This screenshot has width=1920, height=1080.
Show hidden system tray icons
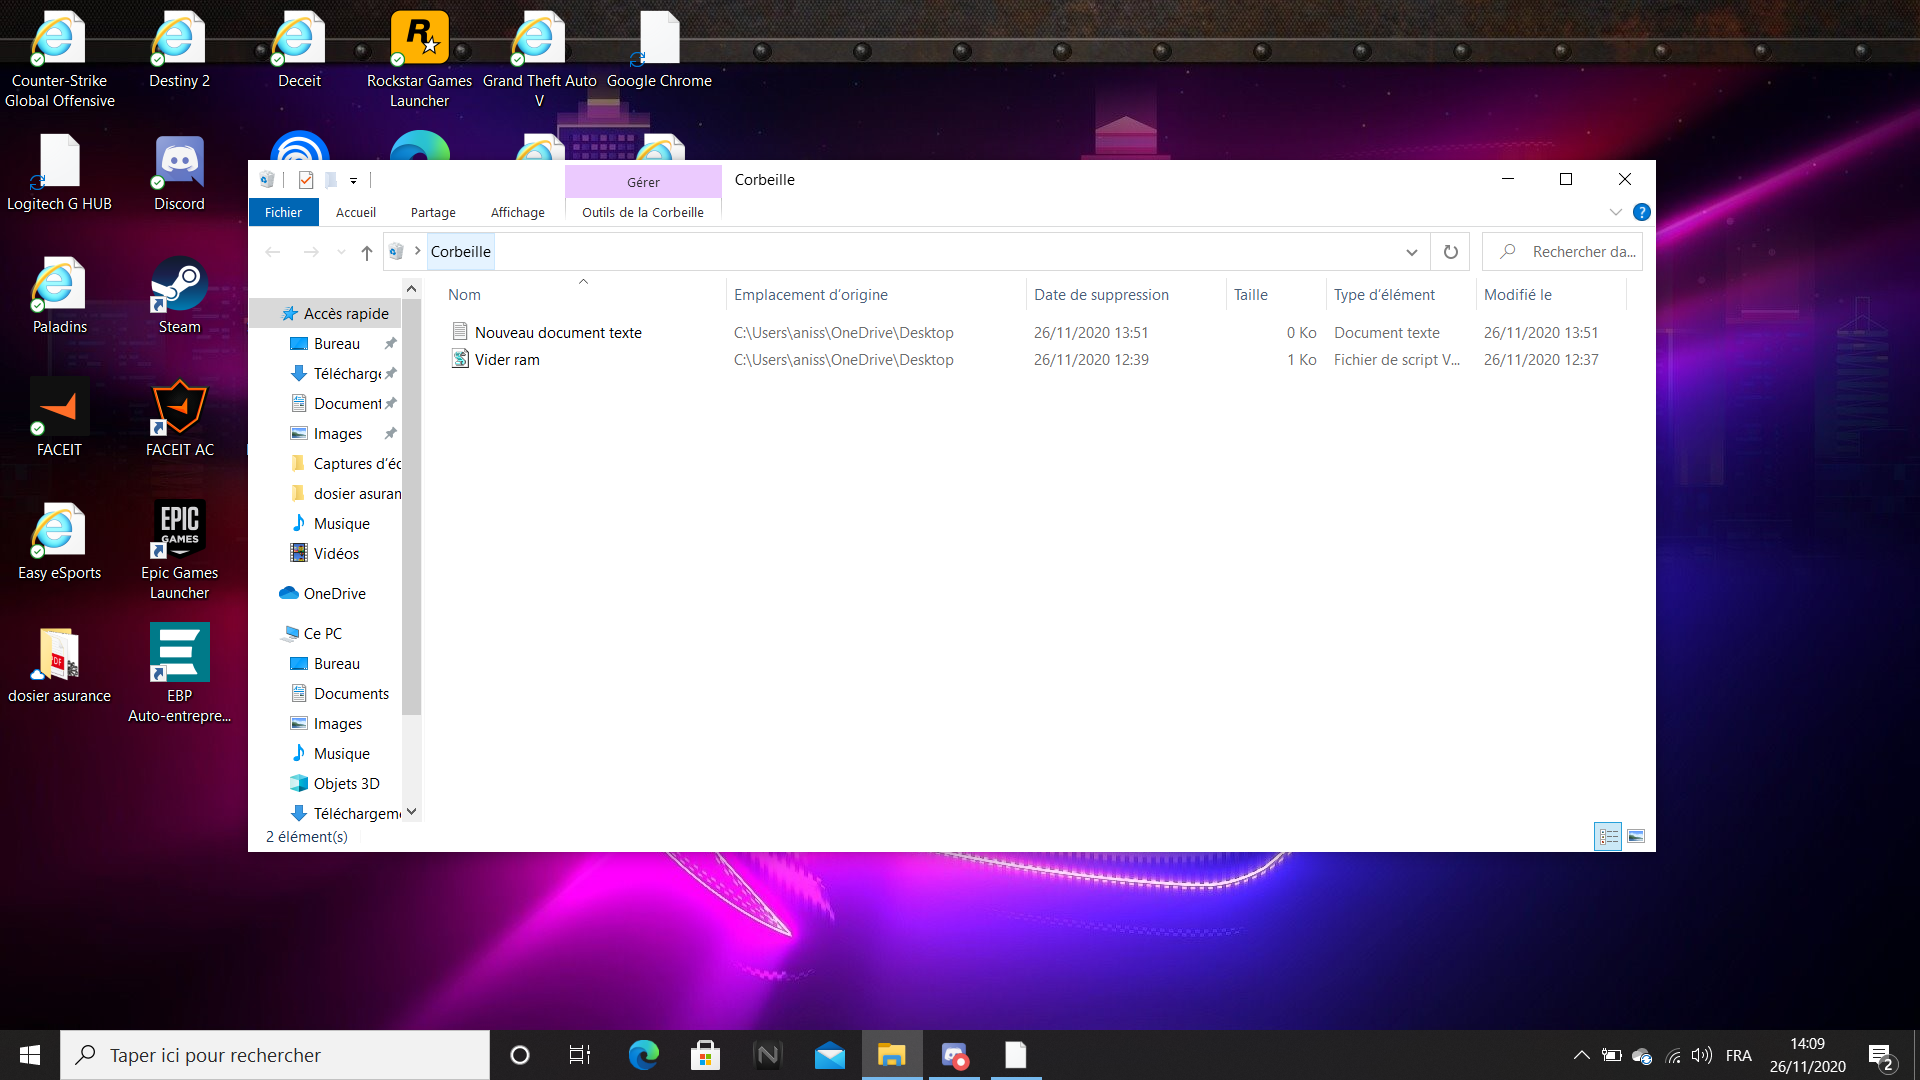pos(1581,1055)
